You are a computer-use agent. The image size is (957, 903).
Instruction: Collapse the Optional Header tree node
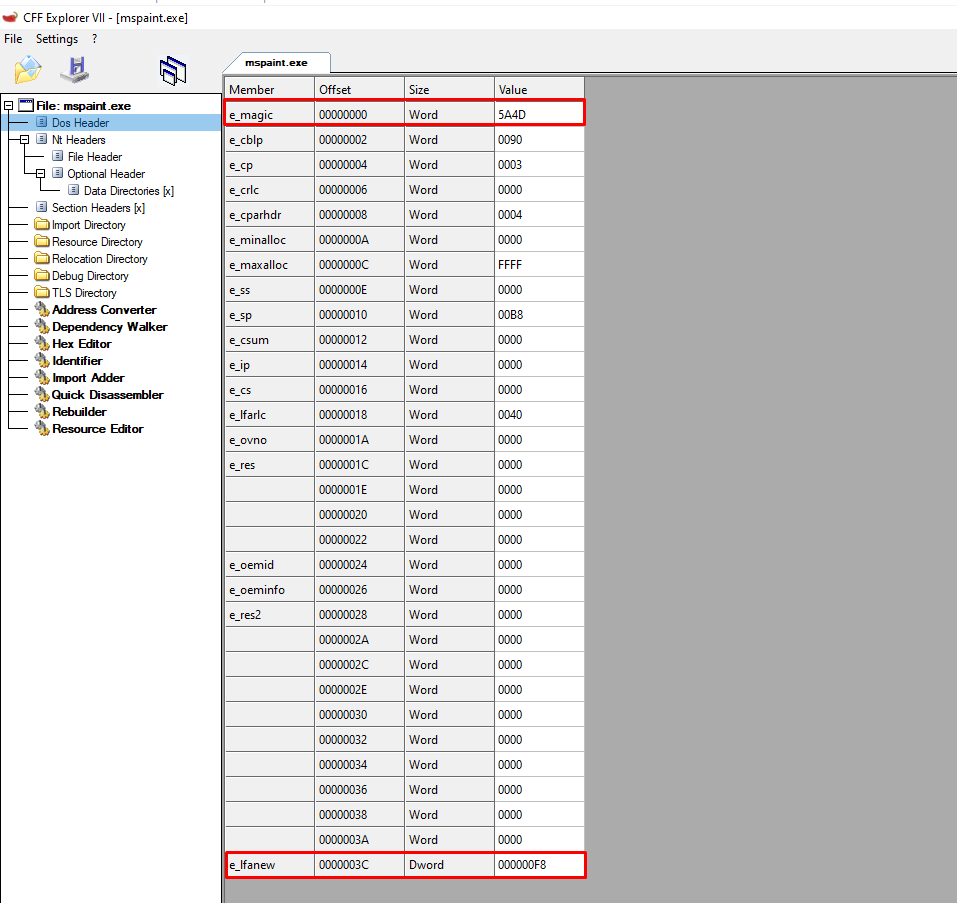coord(40,174)
